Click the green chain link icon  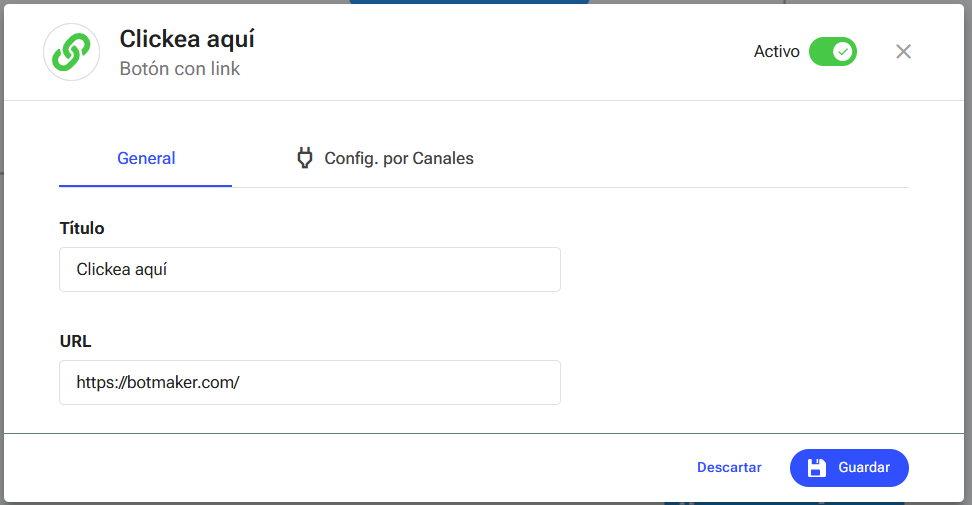click(x=71, y=52)
